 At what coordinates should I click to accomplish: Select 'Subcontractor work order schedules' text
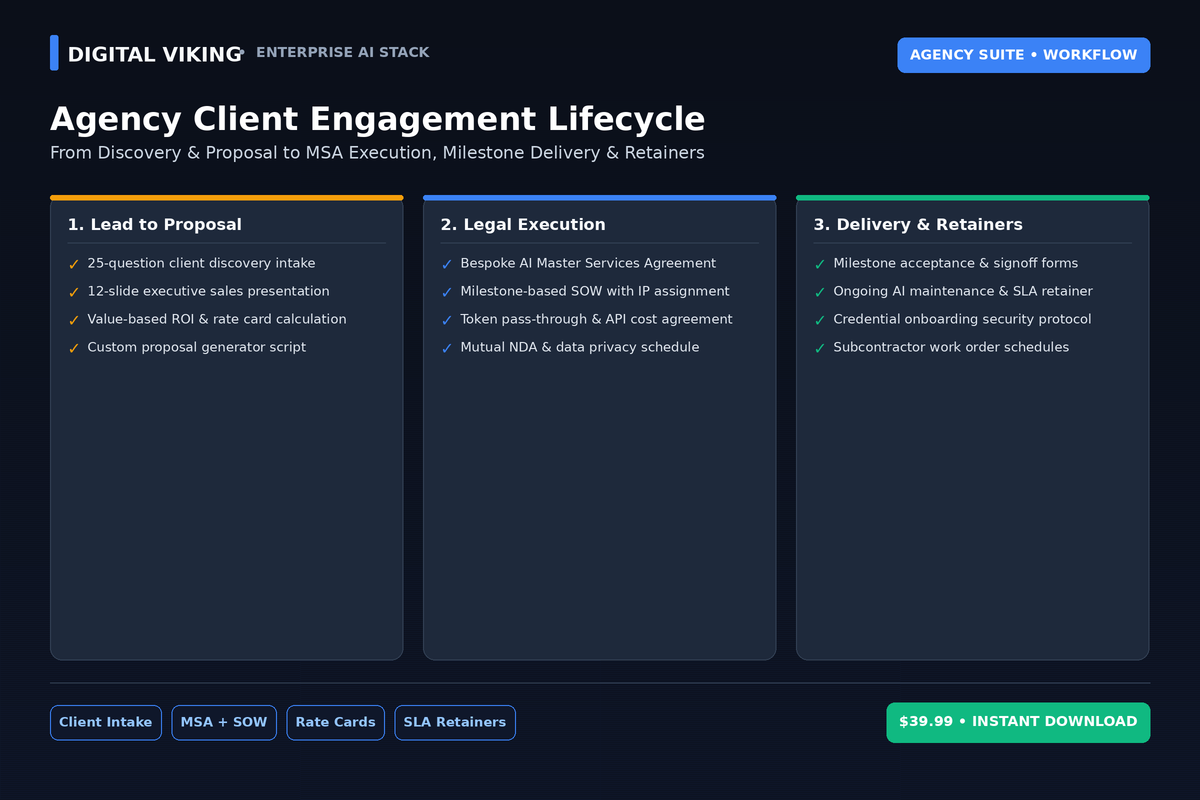[x=951, y=348]
